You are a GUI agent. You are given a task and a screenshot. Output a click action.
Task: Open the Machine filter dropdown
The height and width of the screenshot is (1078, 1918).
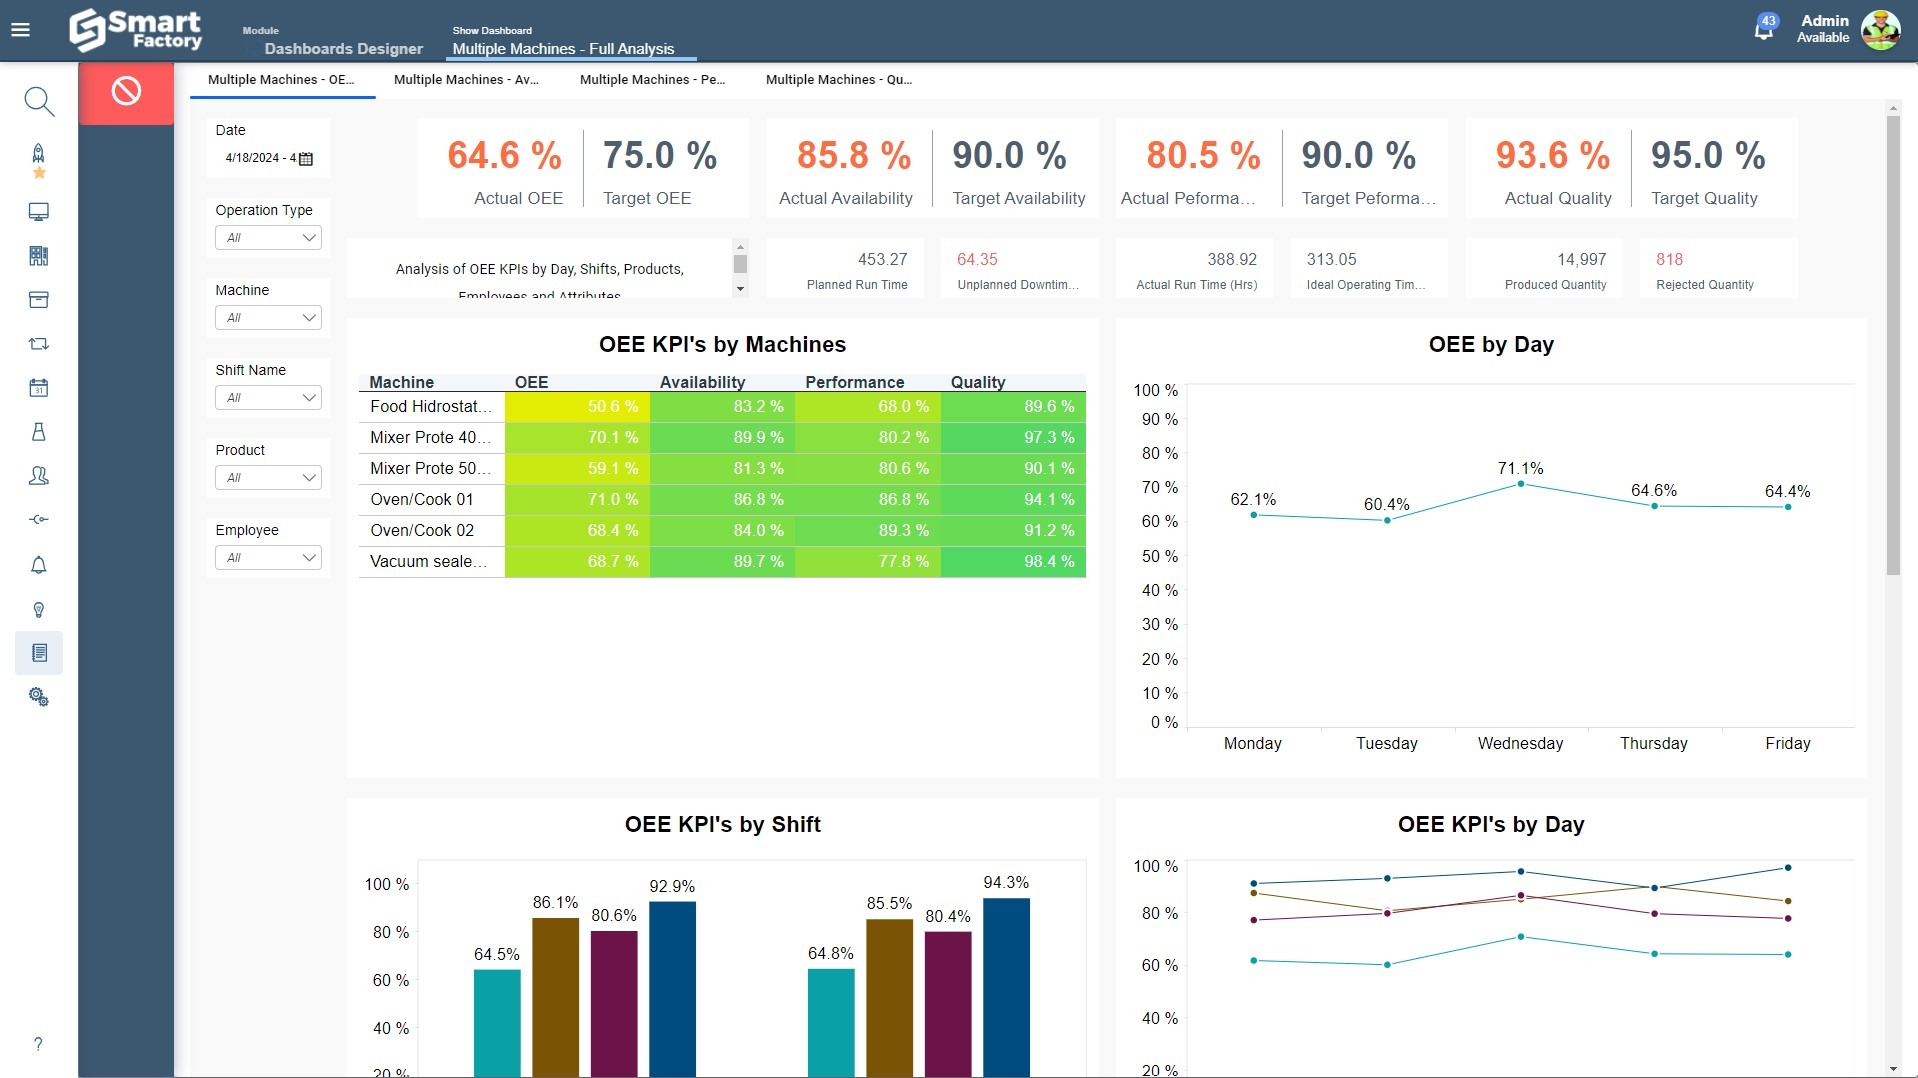coord(268,318)
